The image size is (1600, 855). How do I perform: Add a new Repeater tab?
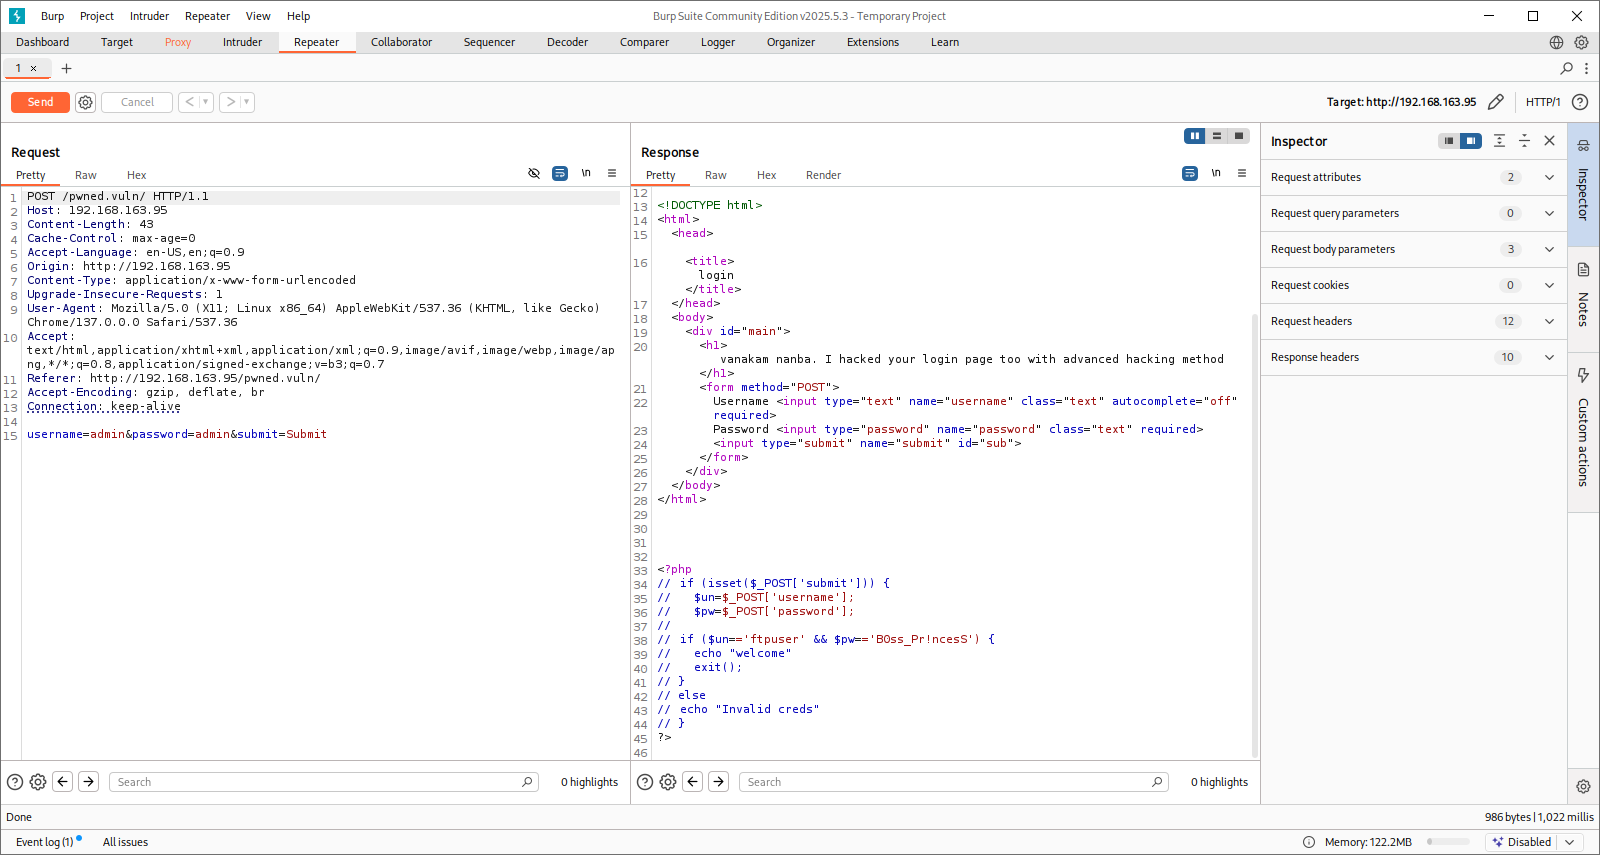pyautogui.click(x=66, y=68)
